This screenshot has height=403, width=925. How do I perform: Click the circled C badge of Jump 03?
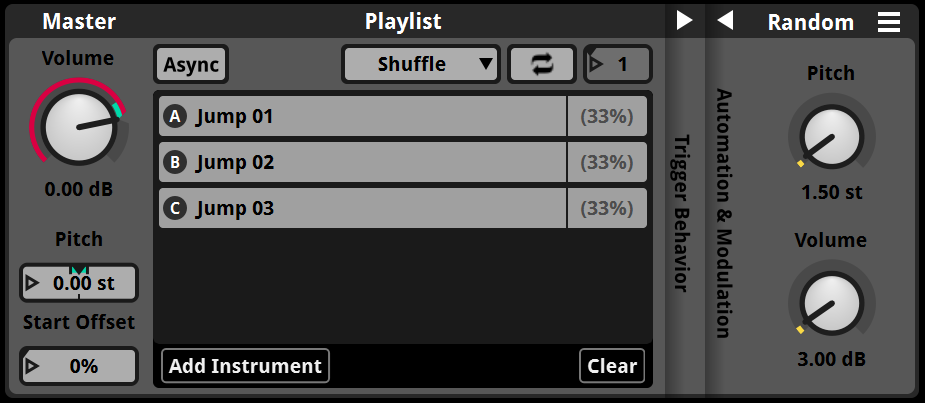[176, 209]
